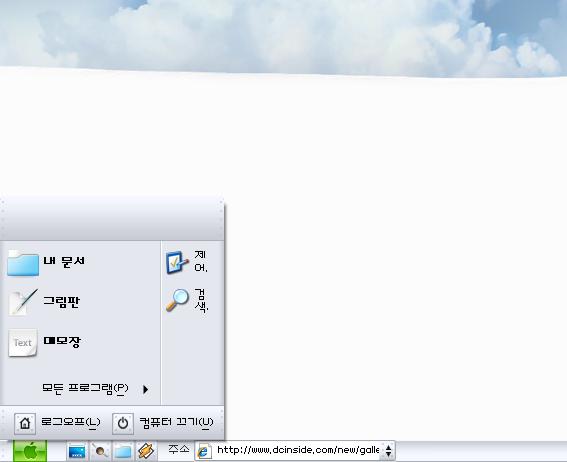The height and width of the screenshot is (462, 567).
Task: Click the 주소 toolbar label
Action: coord(178,449)
